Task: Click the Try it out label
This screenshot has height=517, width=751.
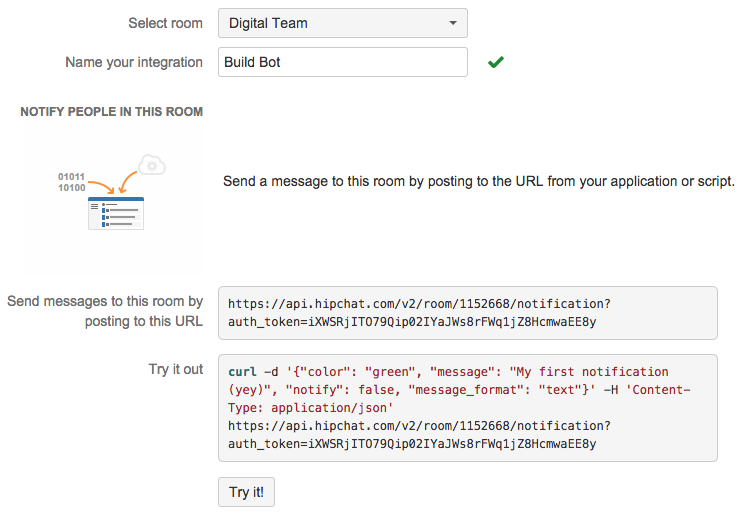Action: click(176, 369)
